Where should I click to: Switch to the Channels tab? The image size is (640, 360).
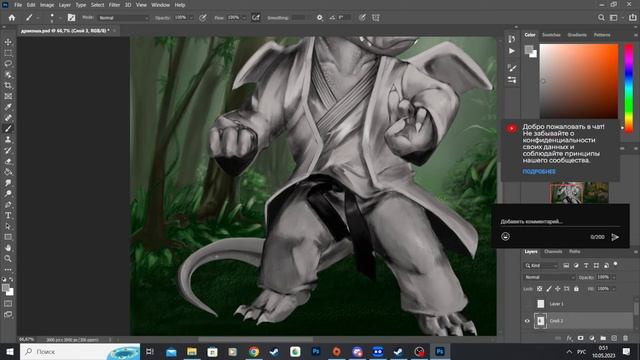(x=553, y=252)
